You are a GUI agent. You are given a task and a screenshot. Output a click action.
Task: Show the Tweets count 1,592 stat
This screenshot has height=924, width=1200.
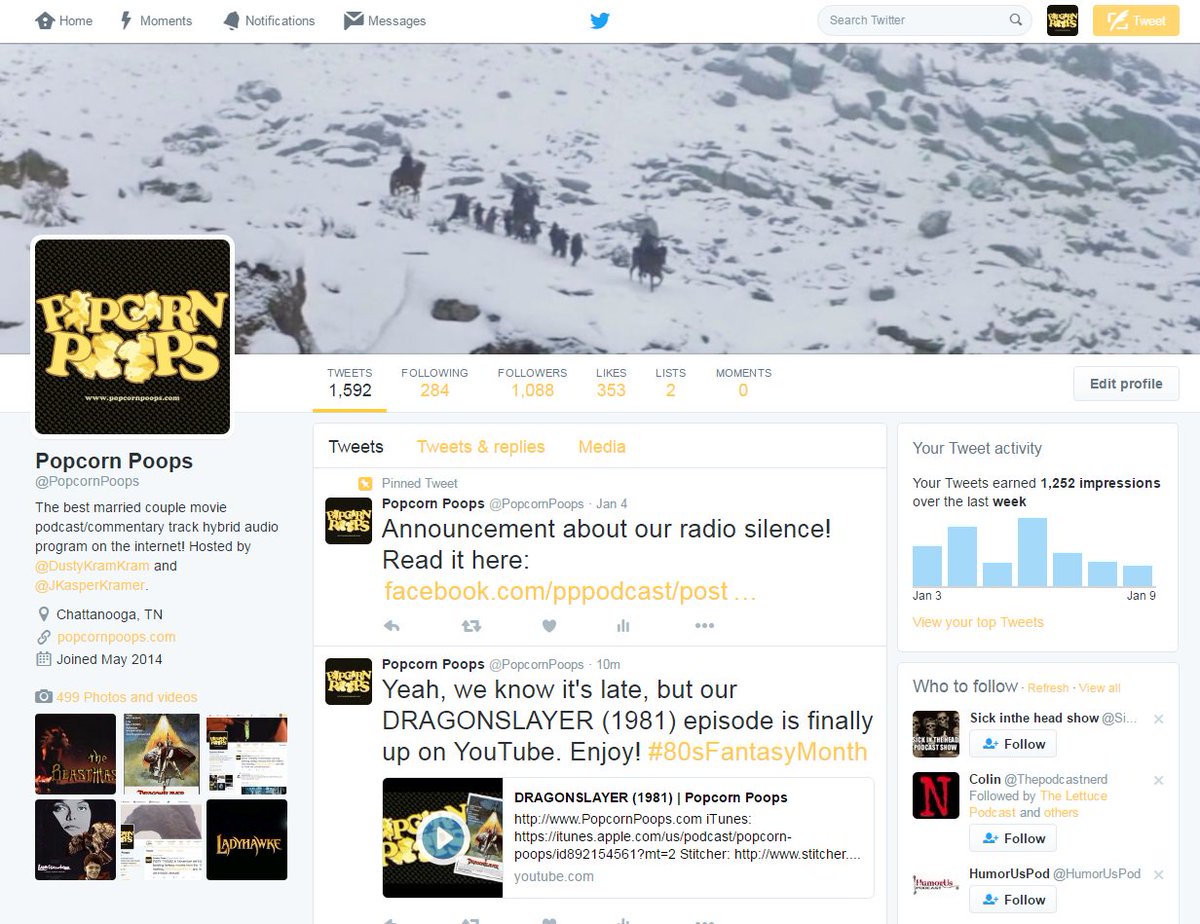point(349,382)
